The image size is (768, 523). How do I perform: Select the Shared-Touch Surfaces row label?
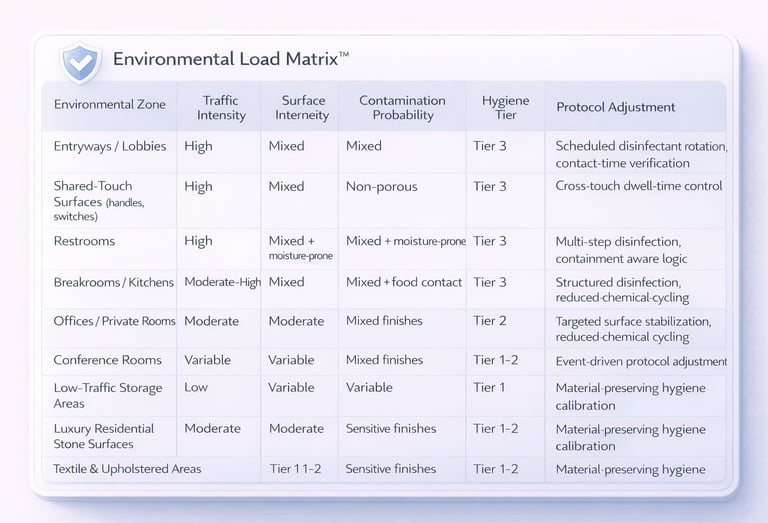(99, 201)
